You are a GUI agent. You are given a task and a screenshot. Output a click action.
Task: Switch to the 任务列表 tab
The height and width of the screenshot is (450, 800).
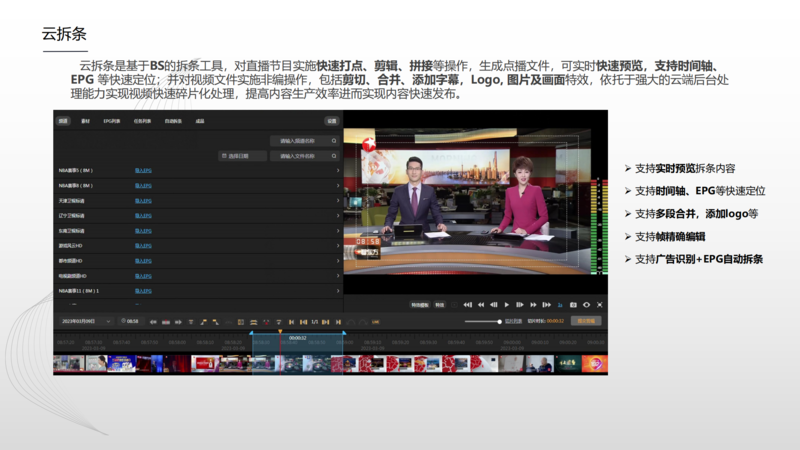[141, 120]
